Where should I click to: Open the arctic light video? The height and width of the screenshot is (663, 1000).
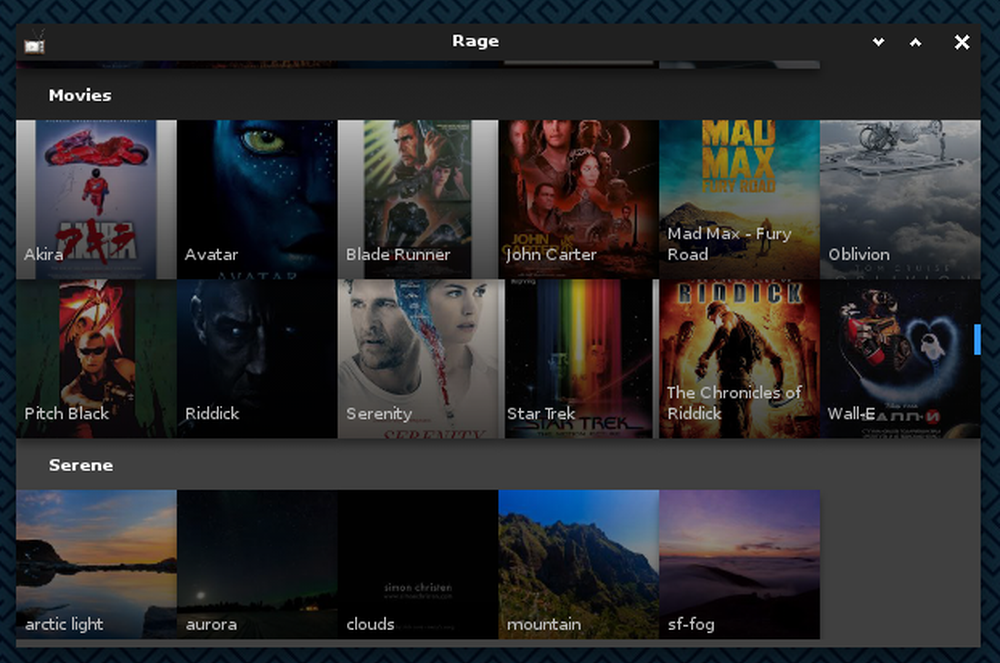click(x=96, y=564)
